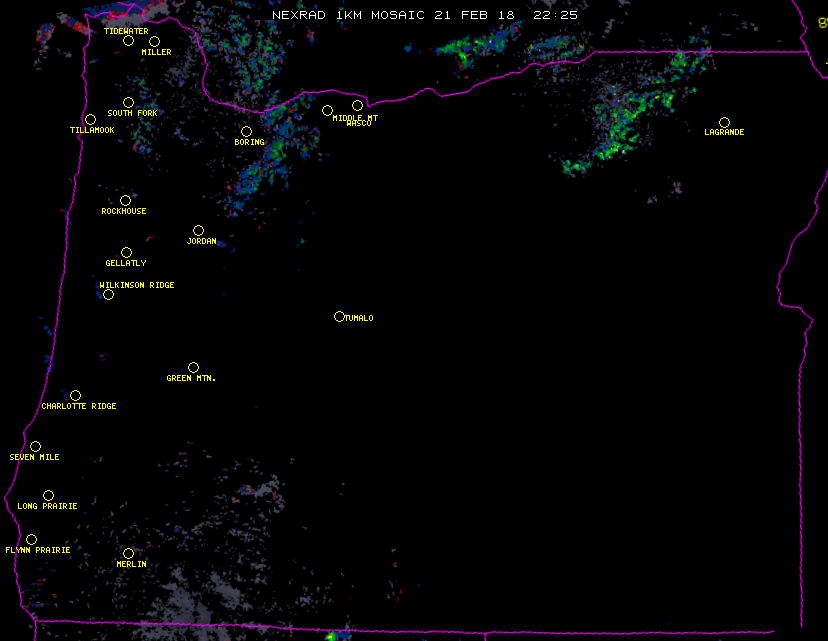Select the Miller station circle marker
828x641 pixels.
[154, 41]
